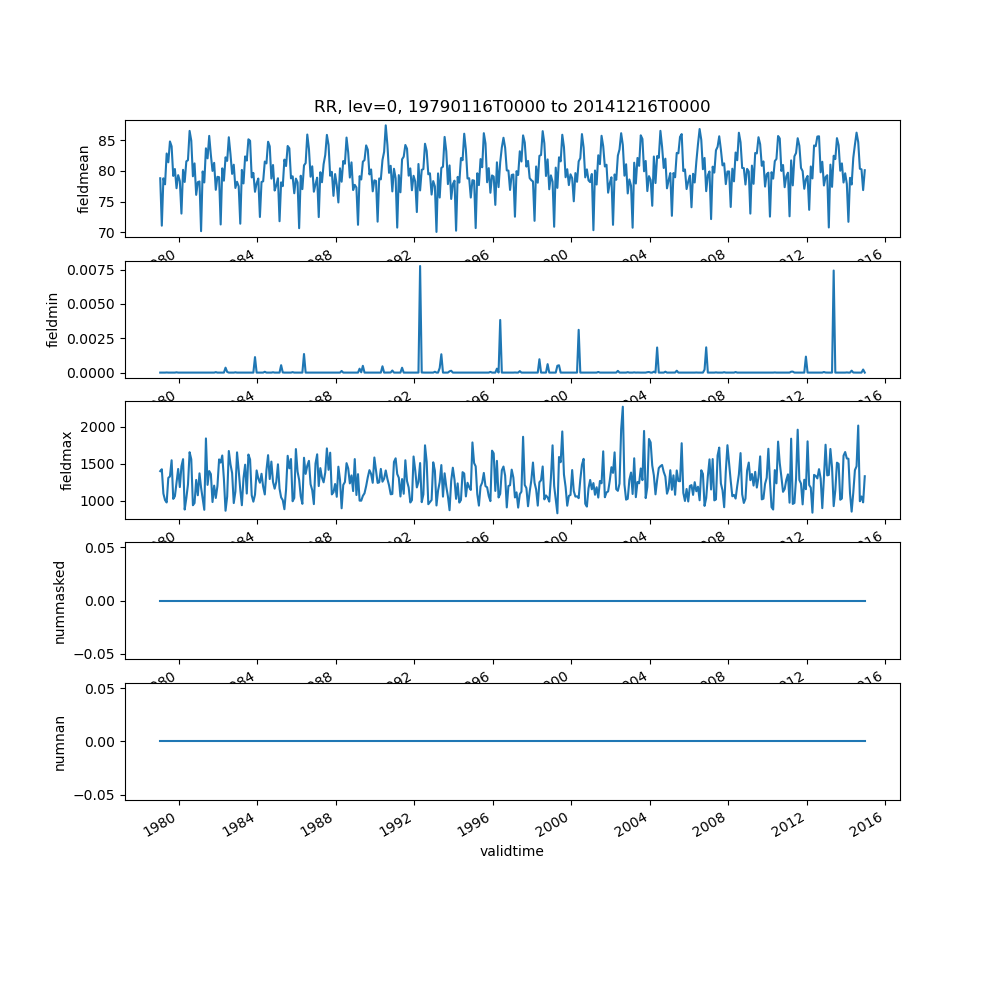
Task: Click the highest fieldmax peak near 2002
Action: (622, 407)
